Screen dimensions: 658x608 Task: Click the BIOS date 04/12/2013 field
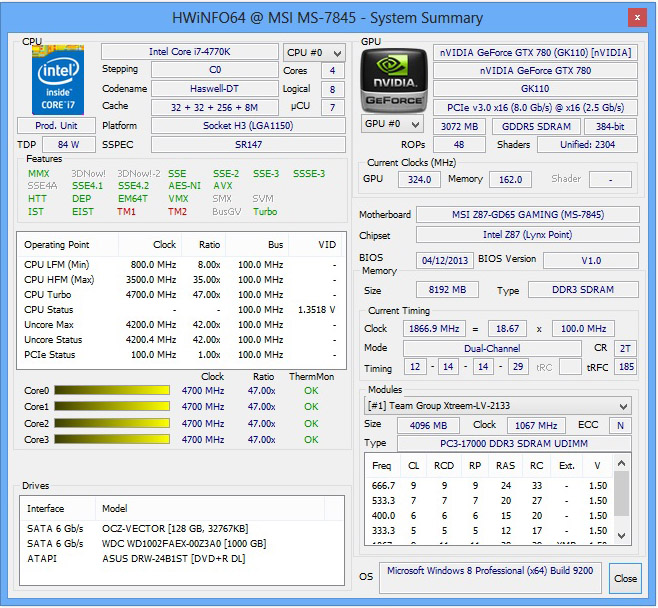click(445, 261)
